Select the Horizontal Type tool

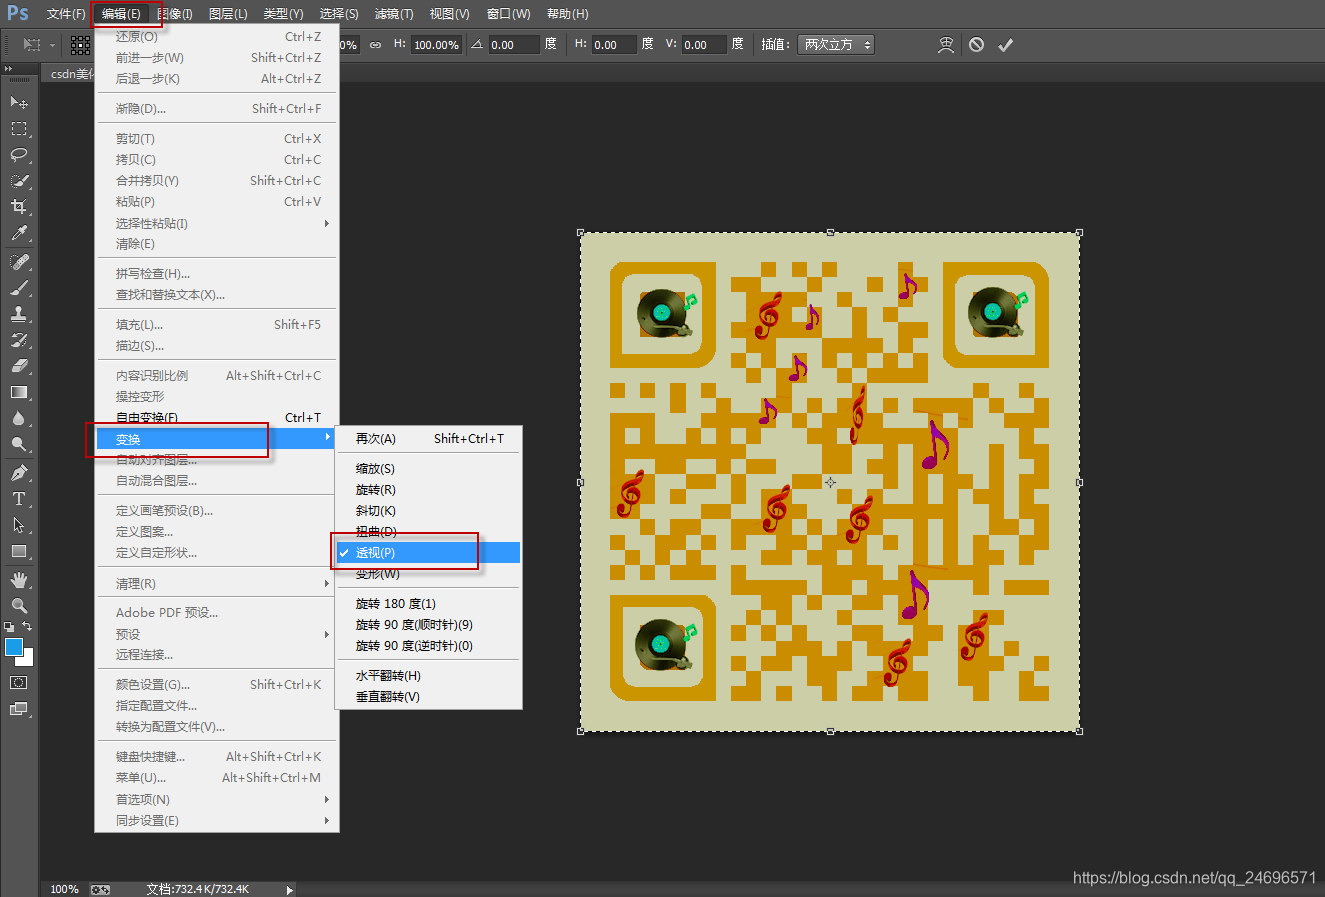(x=19, y=498)
